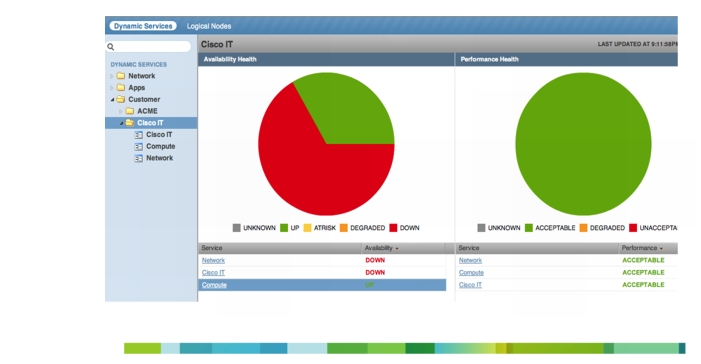This screenshot has height=364, width=701.
Task: Expand the ACME folder arrow
Action: [121, 111]
